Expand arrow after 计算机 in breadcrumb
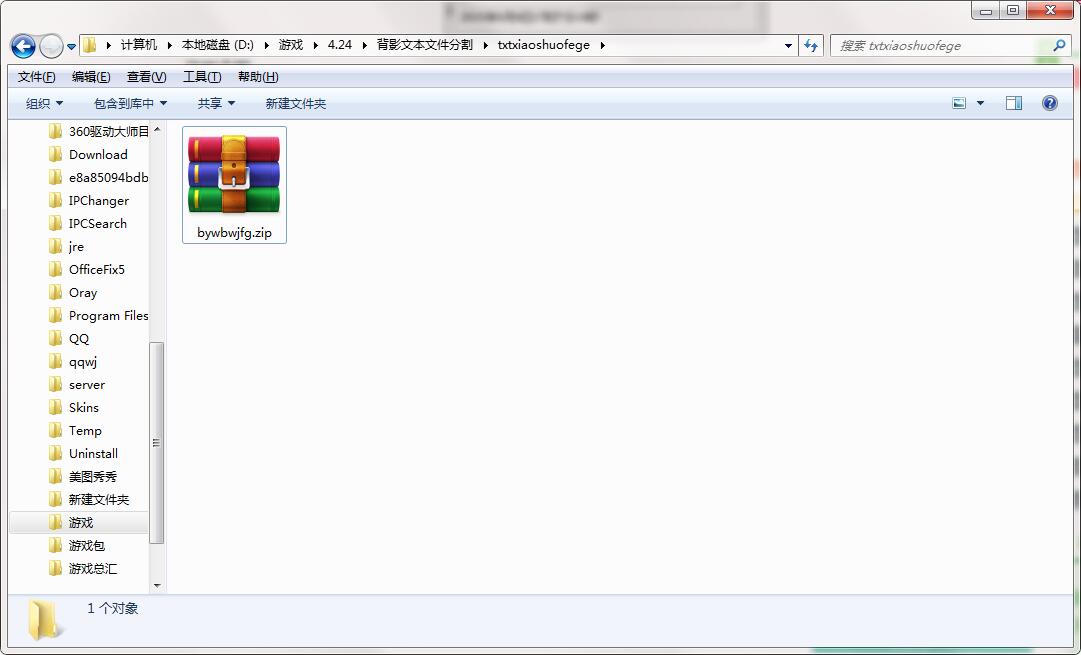 click(169, 46)
